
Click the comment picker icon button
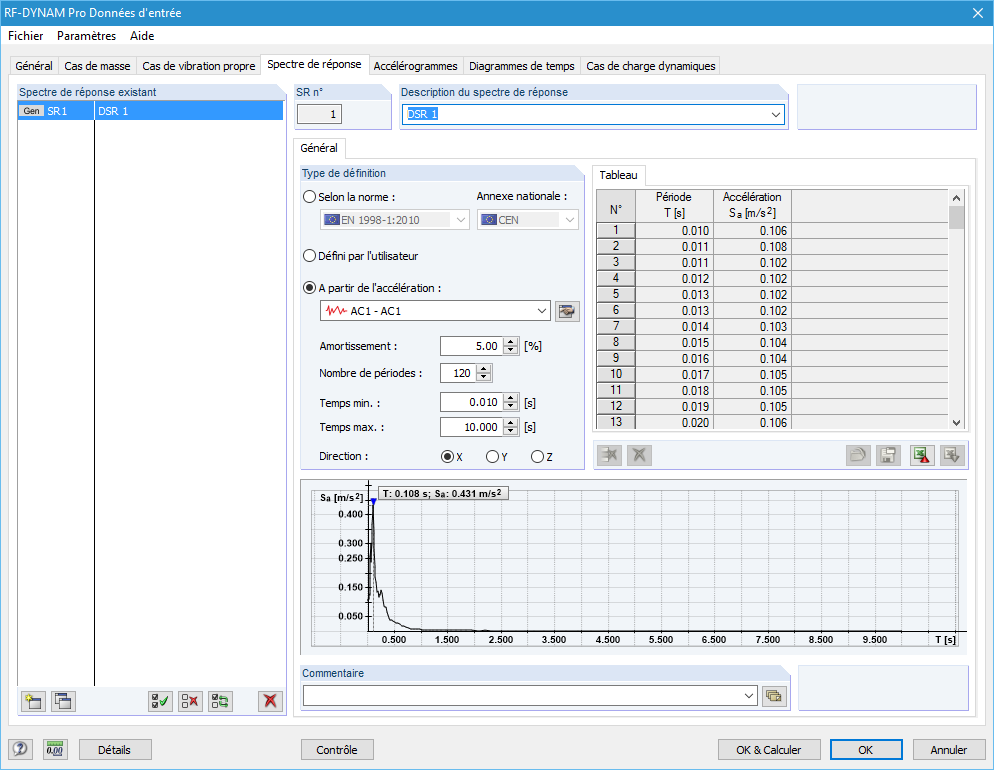pos(774,695)
